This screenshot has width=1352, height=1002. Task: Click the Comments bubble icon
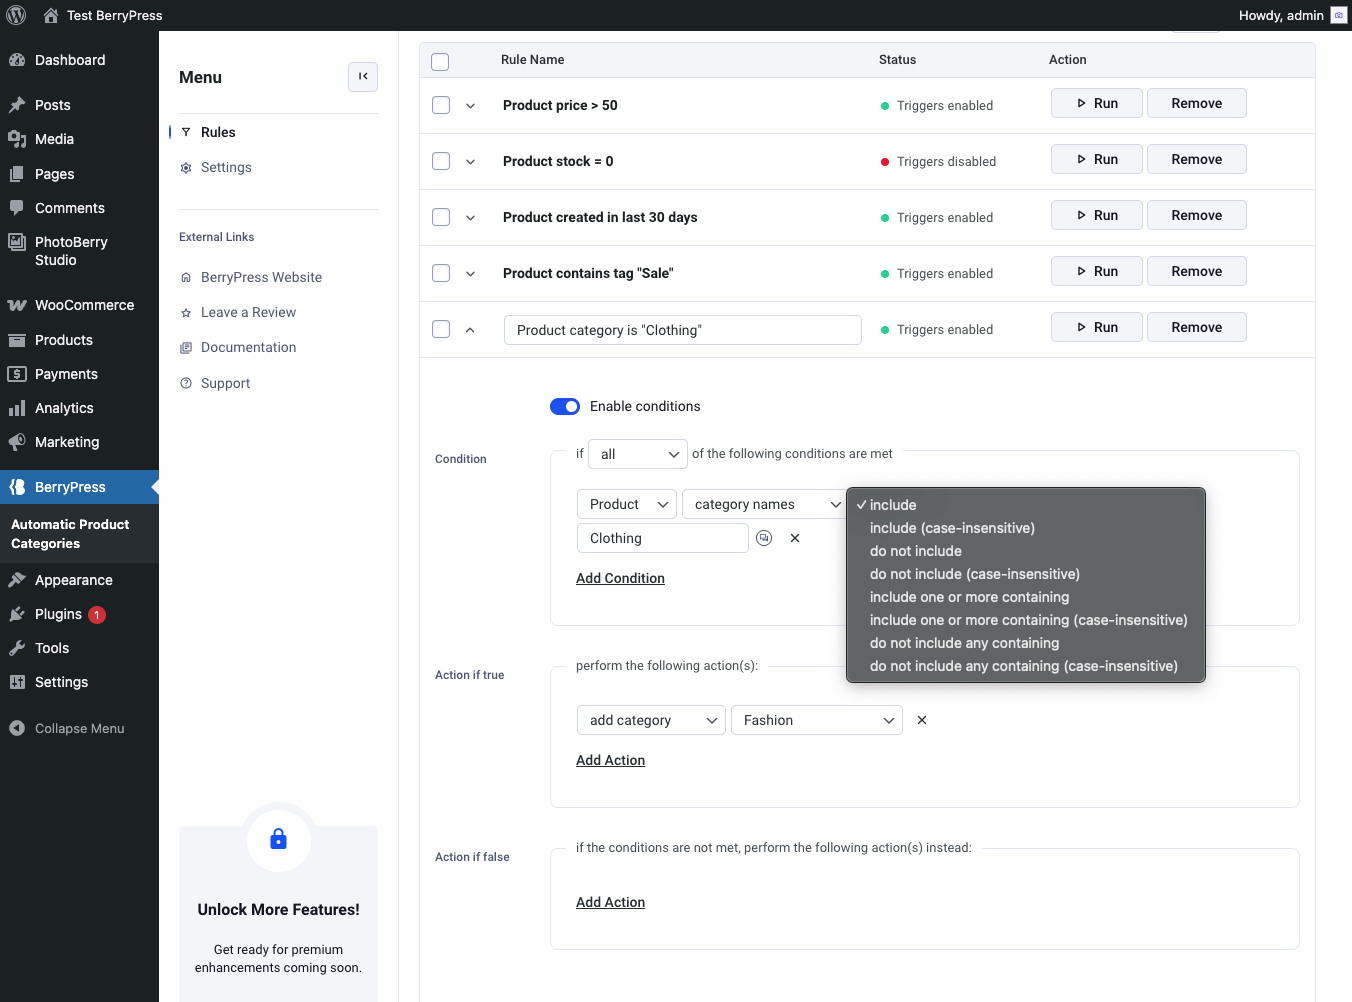click(x=17, y=208)
